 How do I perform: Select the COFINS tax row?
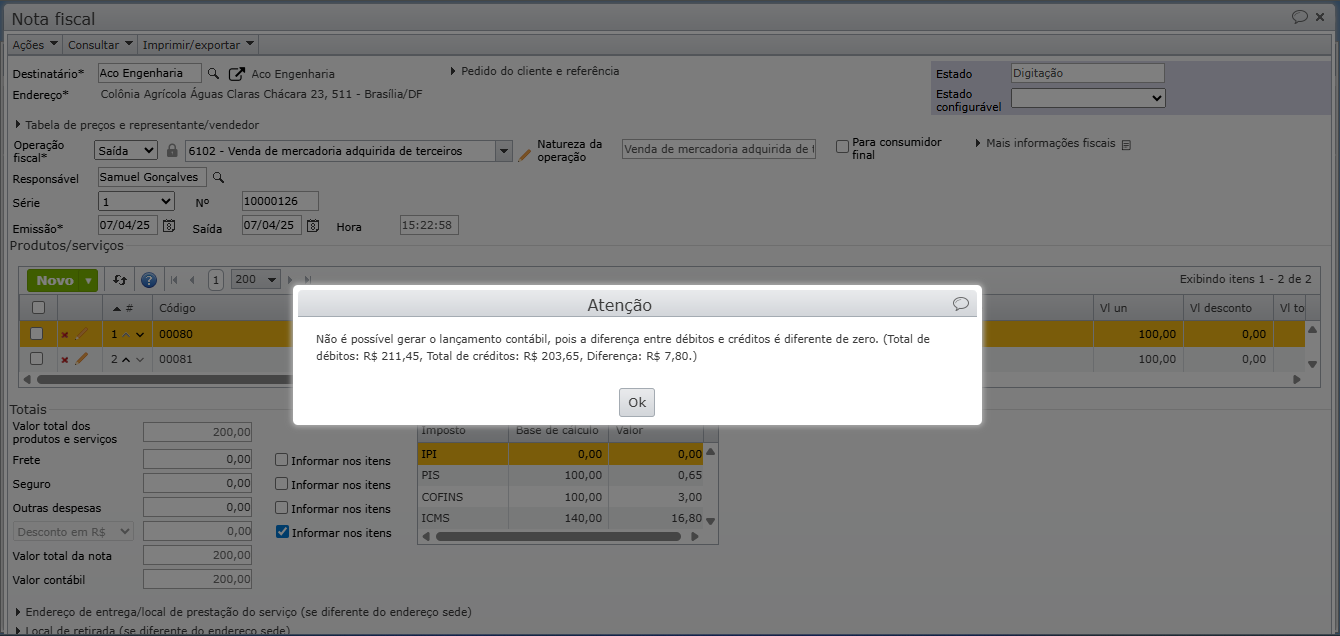point(560,497)
